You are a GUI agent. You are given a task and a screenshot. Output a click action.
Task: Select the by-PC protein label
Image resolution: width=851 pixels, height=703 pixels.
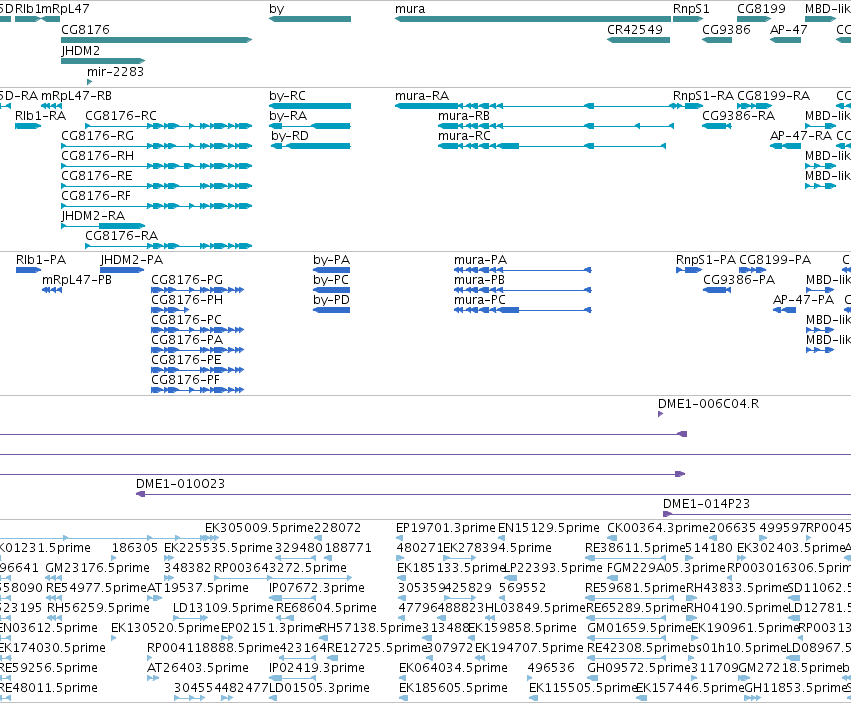point(331,280)
